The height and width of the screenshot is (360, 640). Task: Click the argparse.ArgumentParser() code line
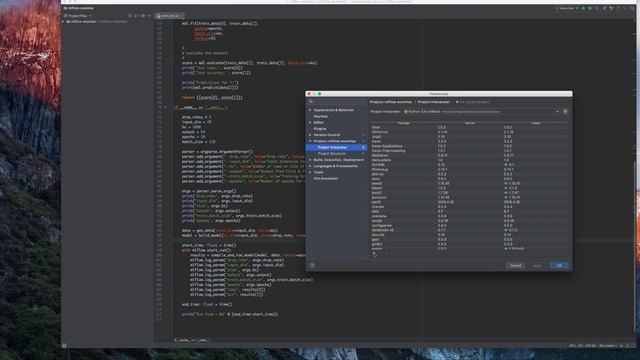point(217,152)
